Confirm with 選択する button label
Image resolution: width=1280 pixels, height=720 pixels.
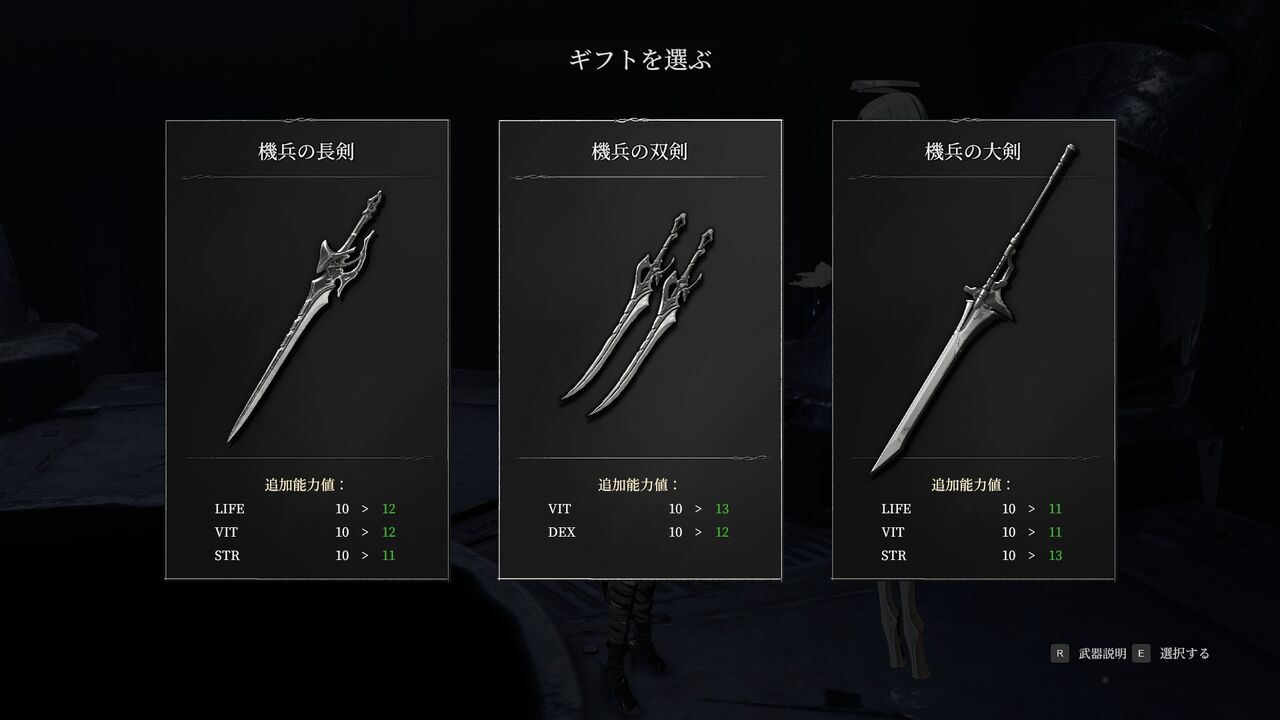pos(1185,653)
